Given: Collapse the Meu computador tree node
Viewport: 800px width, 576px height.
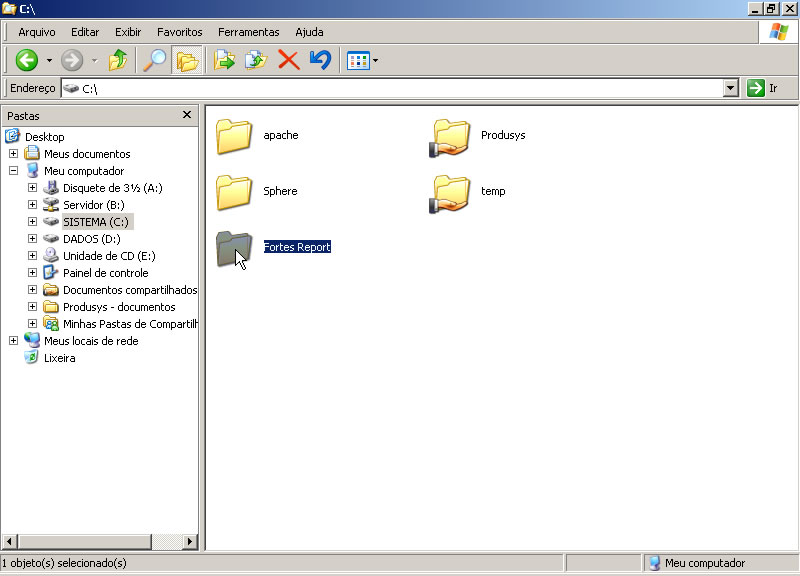Looking at the screenshot, I should [14, 170].
